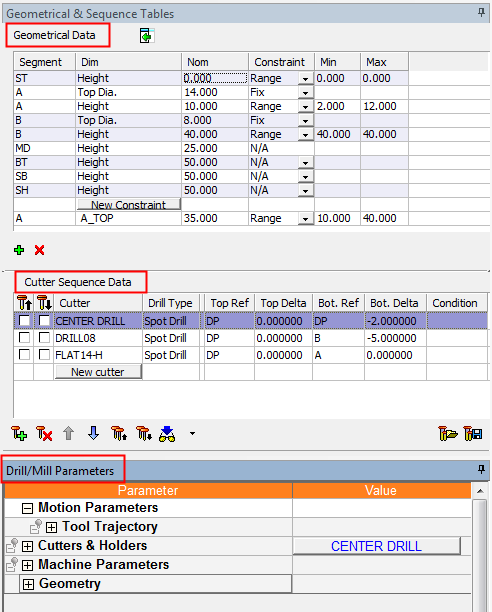Click the green import icon beside Geometrical Data
Viewport: 492px width, 612px height.
(147, 36)
